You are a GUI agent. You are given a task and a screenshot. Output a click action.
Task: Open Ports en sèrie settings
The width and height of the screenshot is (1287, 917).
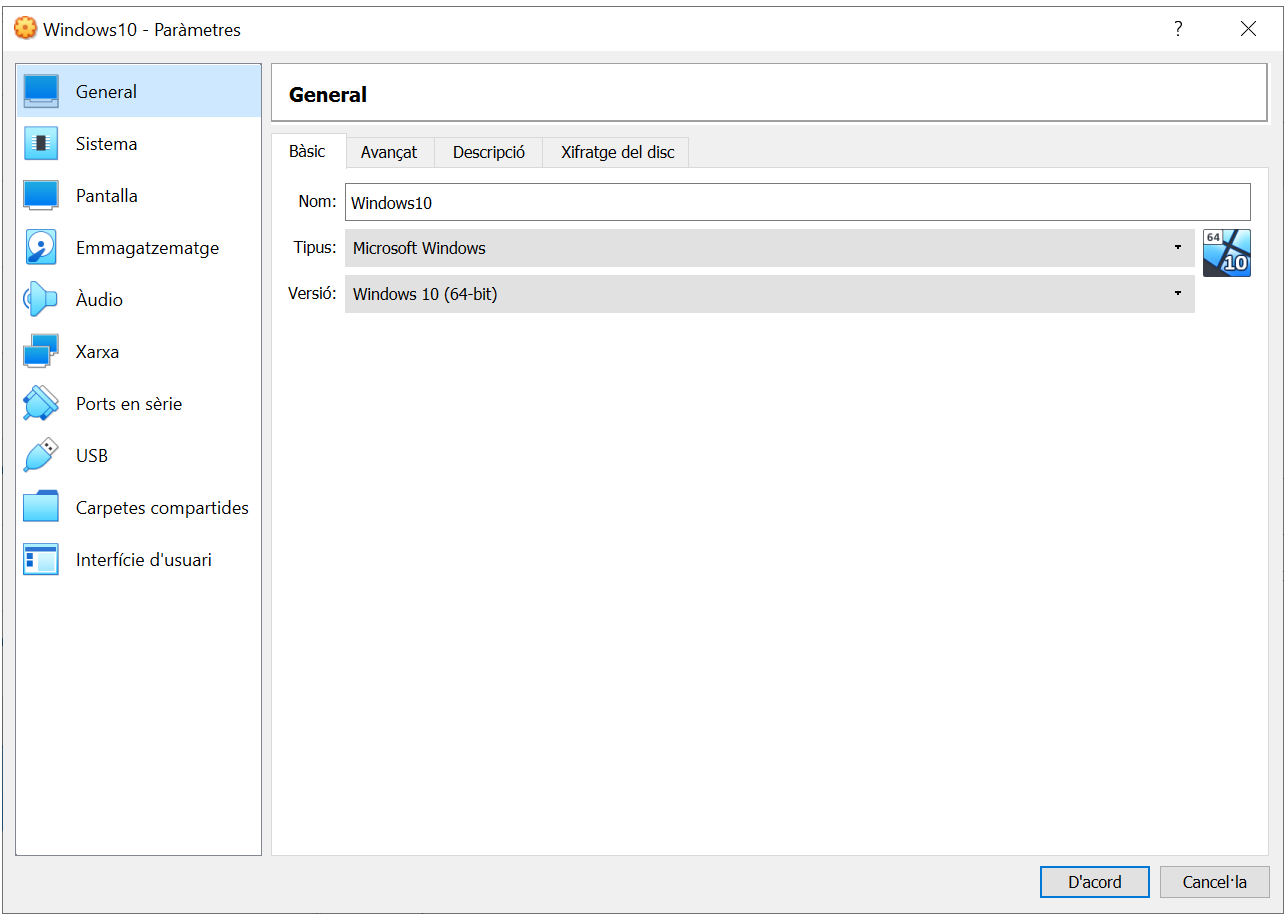coord(138,403)
